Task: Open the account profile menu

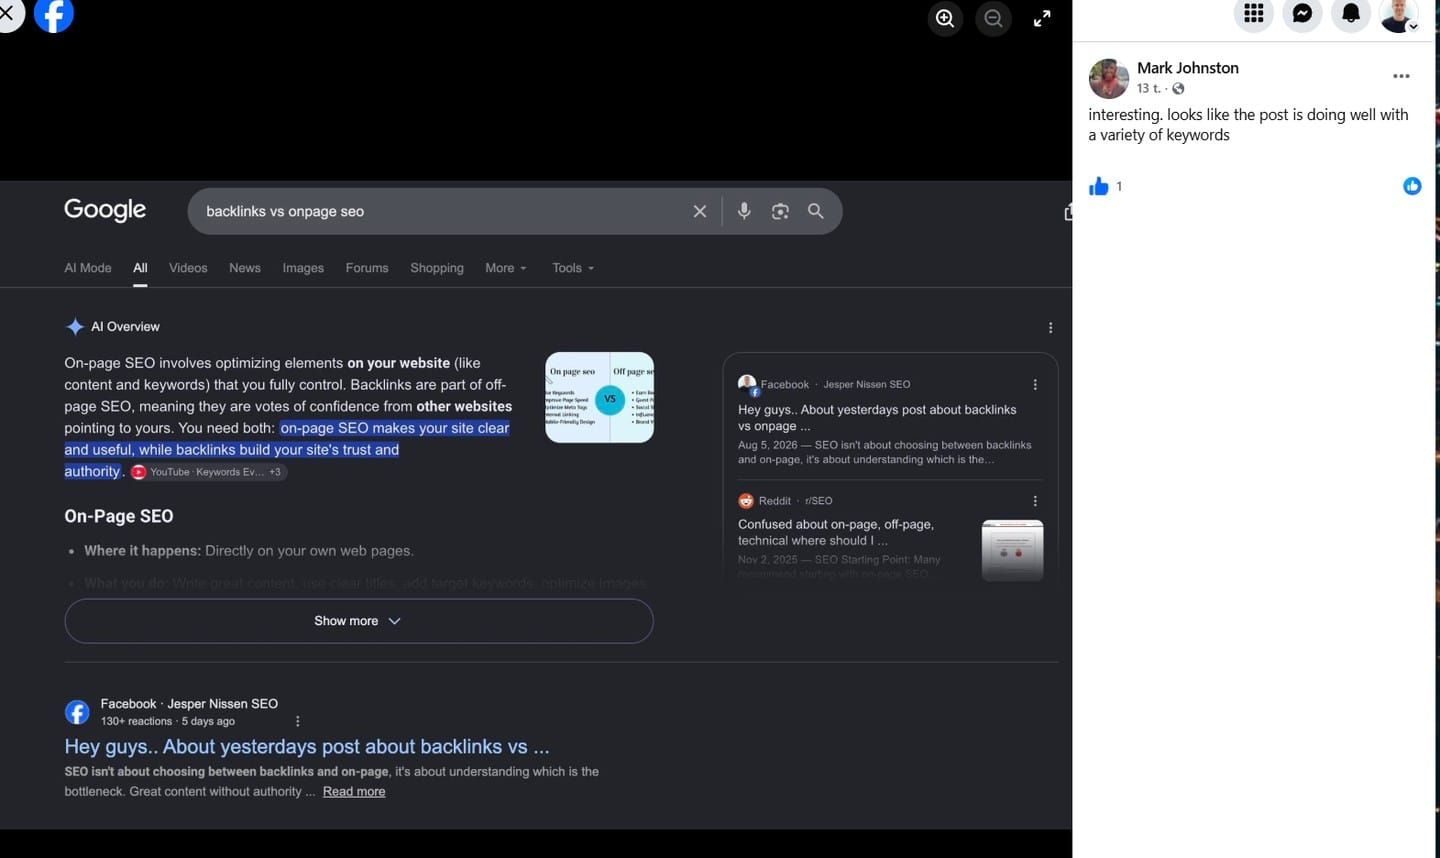Action: tap(1399, 14)
